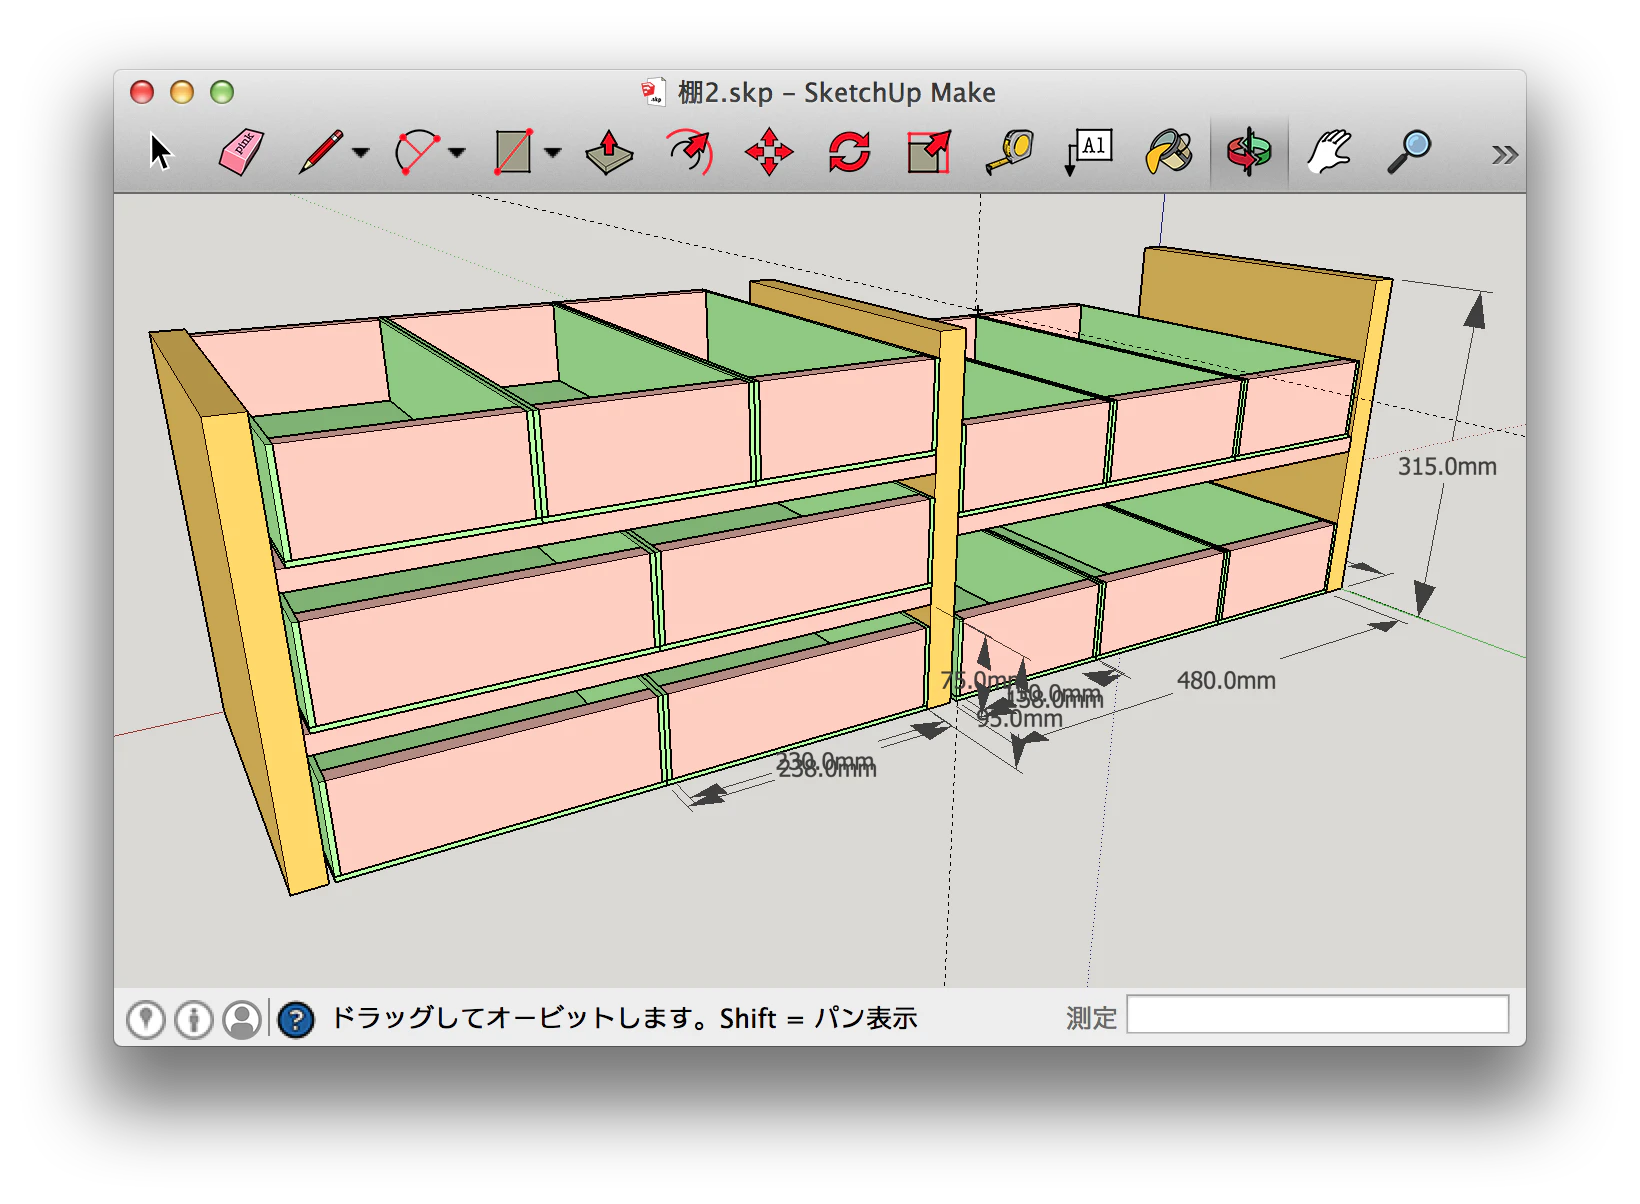Choose the Rotate tool
This screenshot has width=1640, height=1204.
click(849, 152)
